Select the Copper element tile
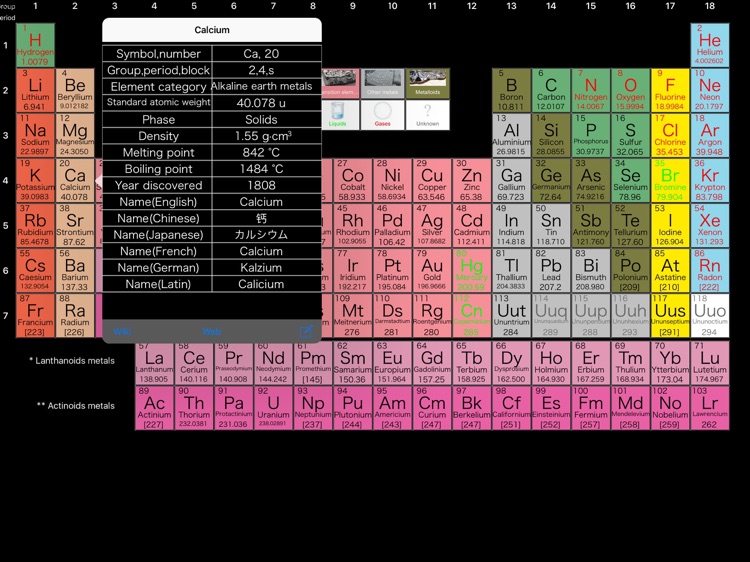The image size is (750, 562). click(x=432, y=180)
